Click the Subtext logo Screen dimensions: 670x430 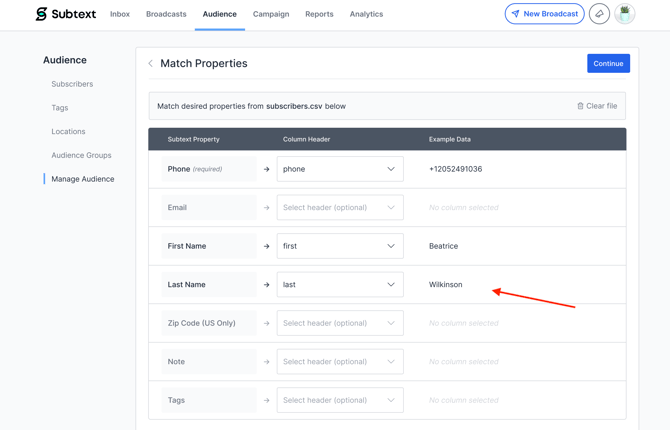[x=66, y=14]
